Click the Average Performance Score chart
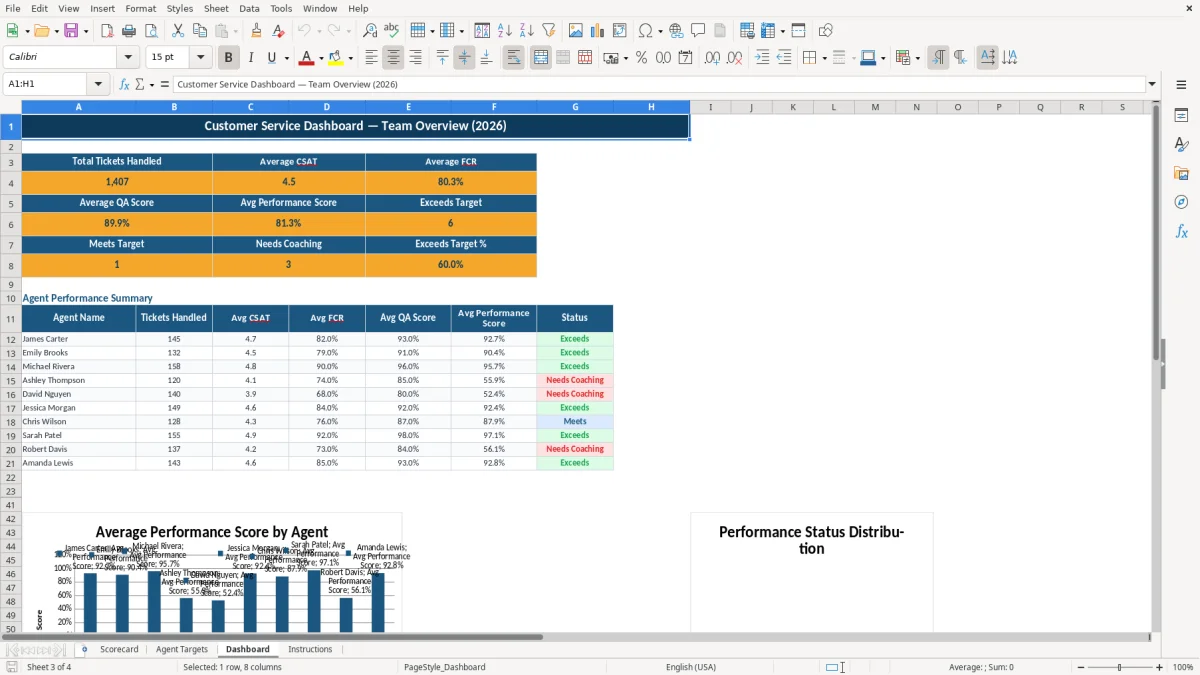The width and height of the screenshot is (1200, 675). click(212, 573)
